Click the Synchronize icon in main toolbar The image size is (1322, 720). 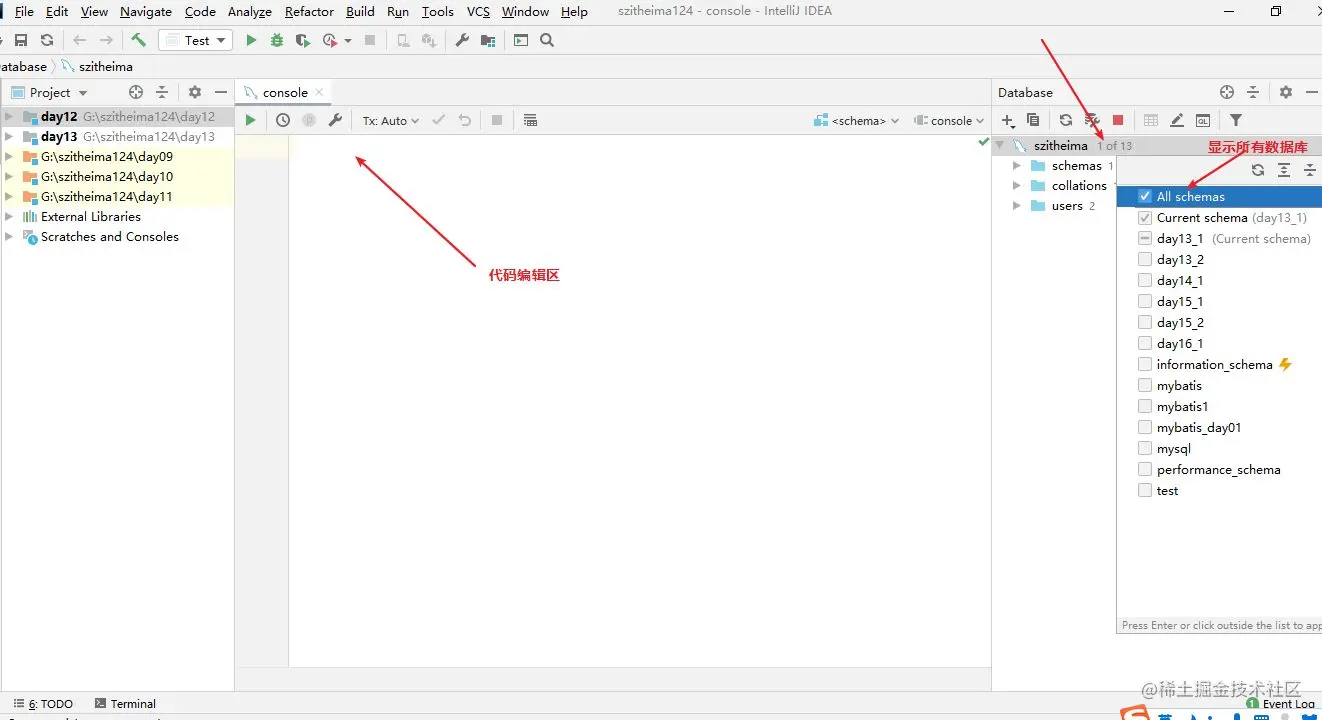(x=47, y=40)
